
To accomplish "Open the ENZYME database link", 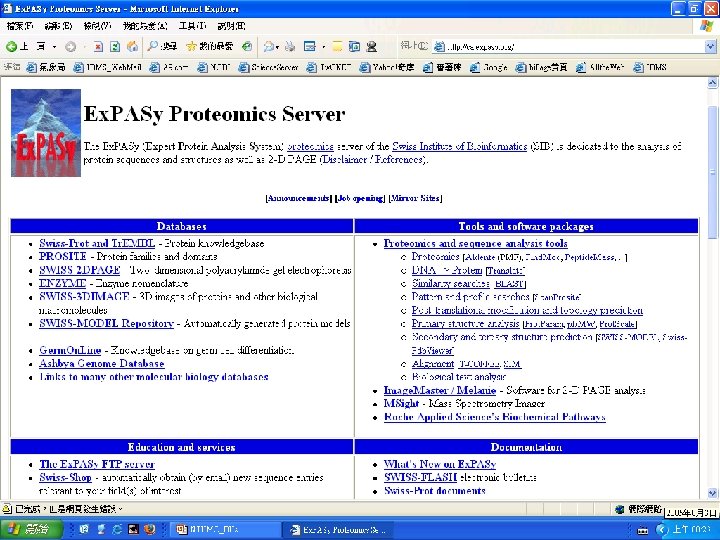I will point(62,283).
